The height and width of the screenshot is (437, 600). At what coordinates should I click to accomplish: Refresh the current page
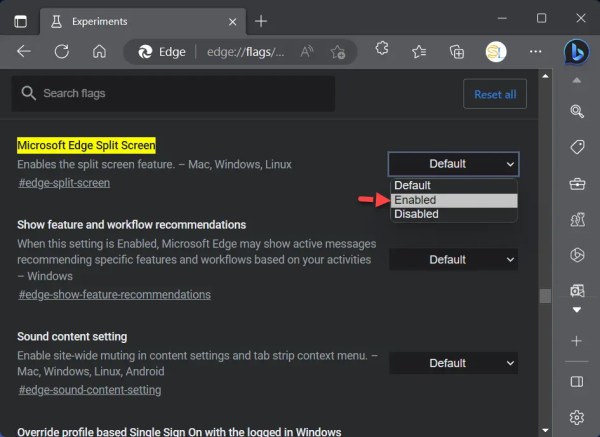(x=62, y=51)
